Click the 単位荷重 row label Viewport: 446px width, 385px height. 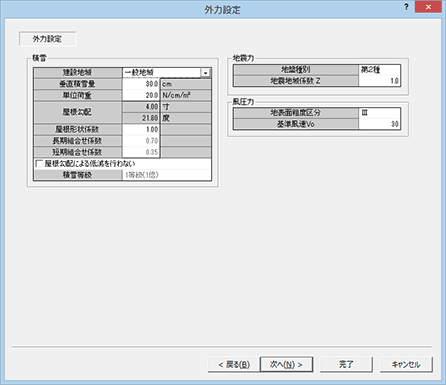[x=78, y=95]
